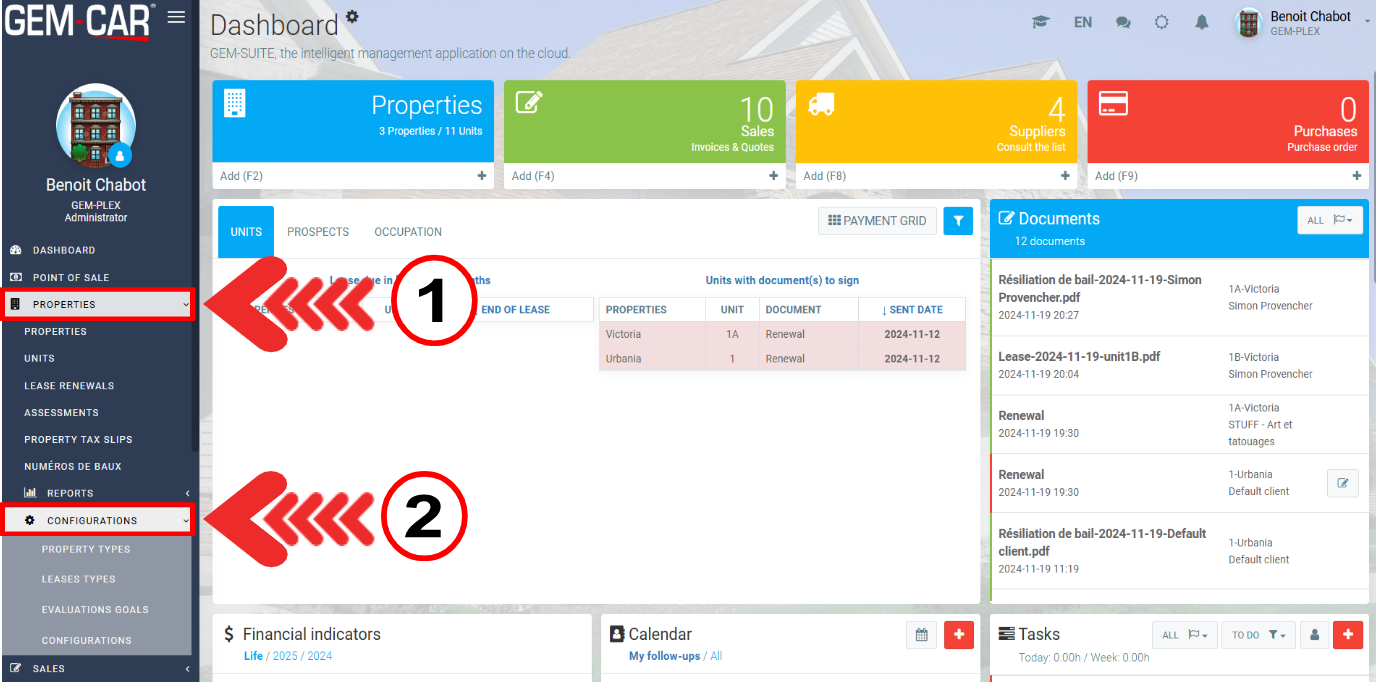Click the dashboard settings gear icon
Viewport: 1376px width, 682px height.
point(352,16)
